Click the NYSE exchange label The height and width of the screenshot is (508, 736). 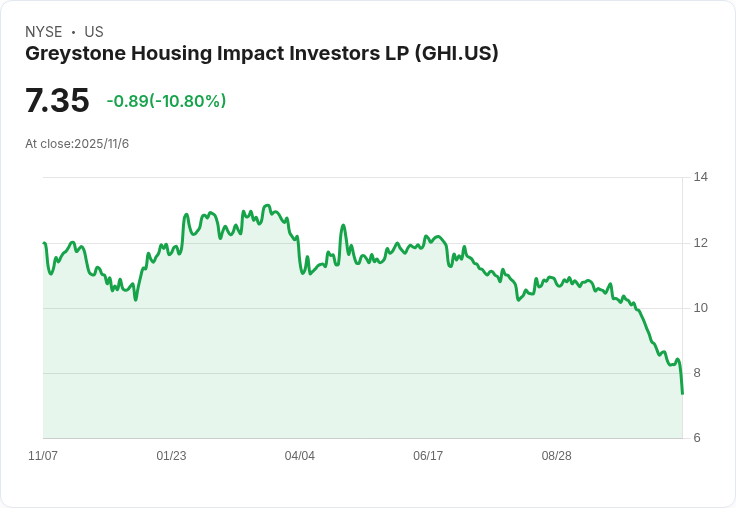[43, 32]
